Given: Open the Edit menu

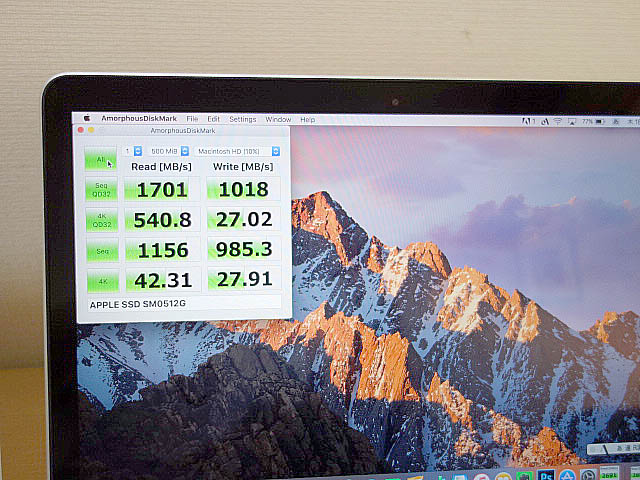Looking at the screenshot, I should [x=213, y=119].
